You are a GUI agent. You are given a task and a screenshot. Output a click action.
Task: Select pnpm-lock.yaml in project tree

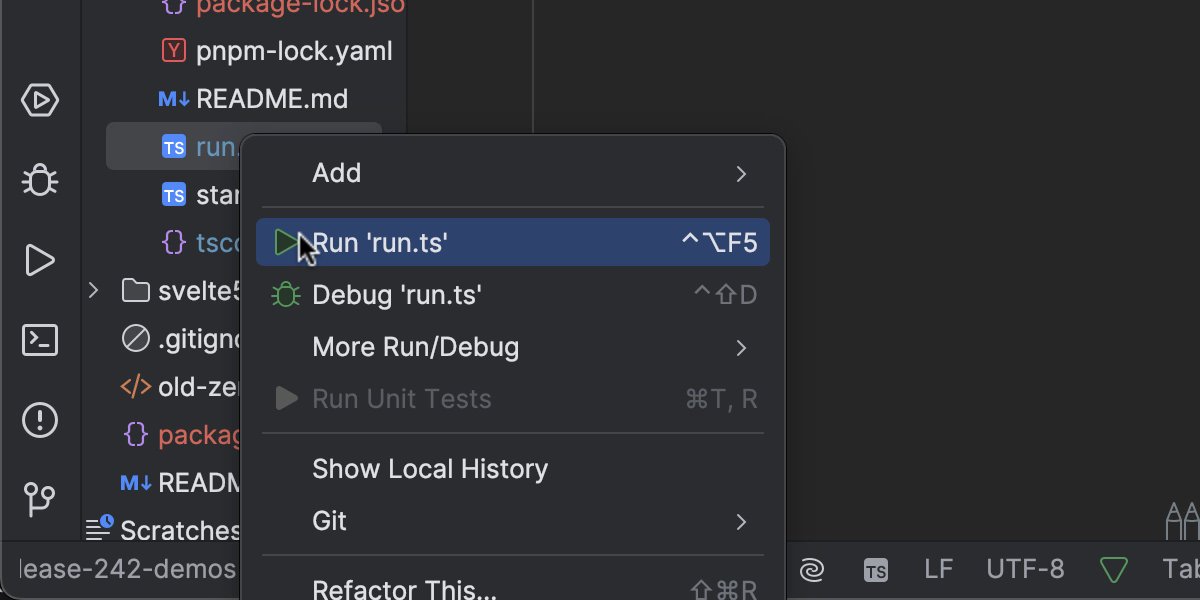293,50
